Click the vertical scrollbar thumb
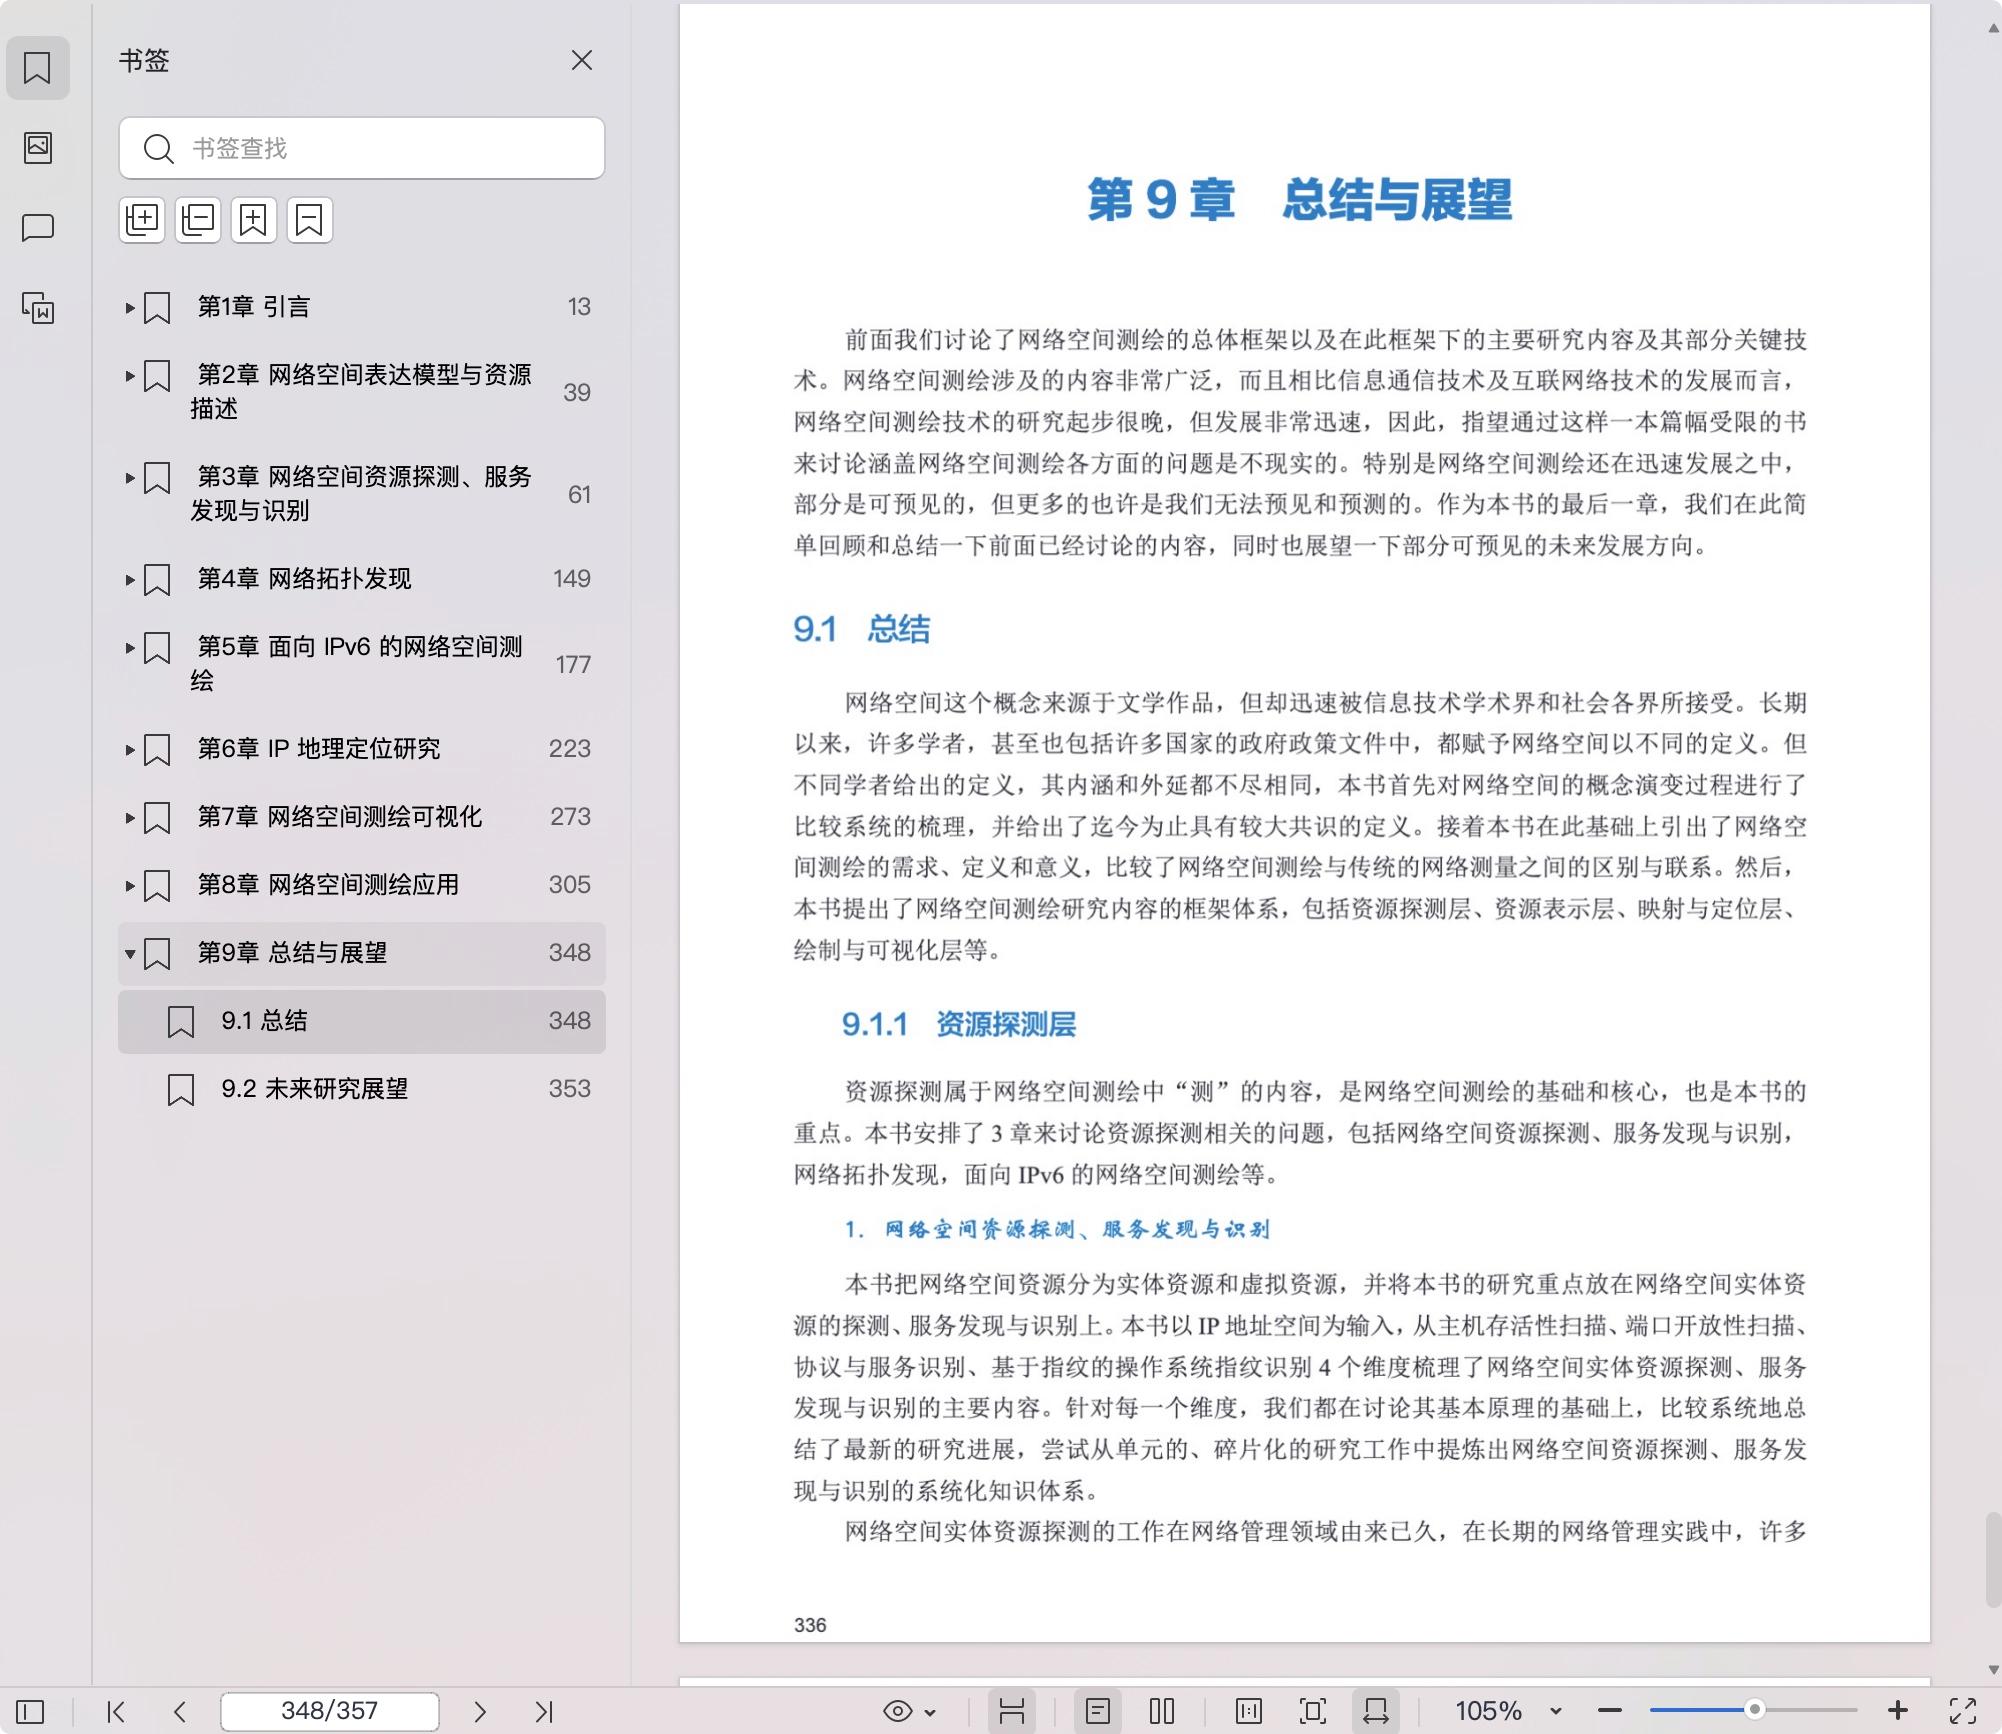 (1993, 1560)
